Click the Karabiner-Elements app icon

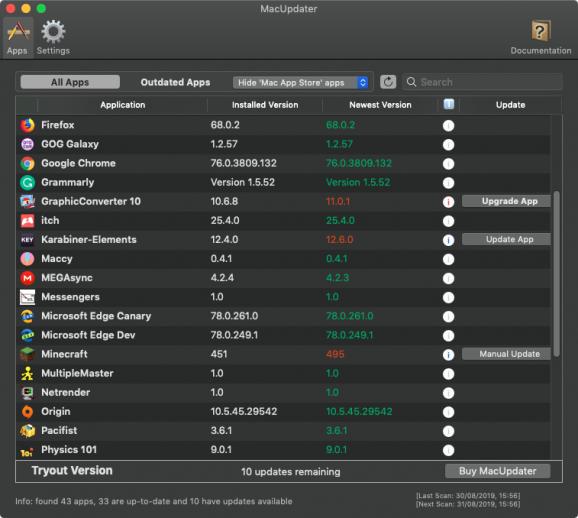point(27,240)
